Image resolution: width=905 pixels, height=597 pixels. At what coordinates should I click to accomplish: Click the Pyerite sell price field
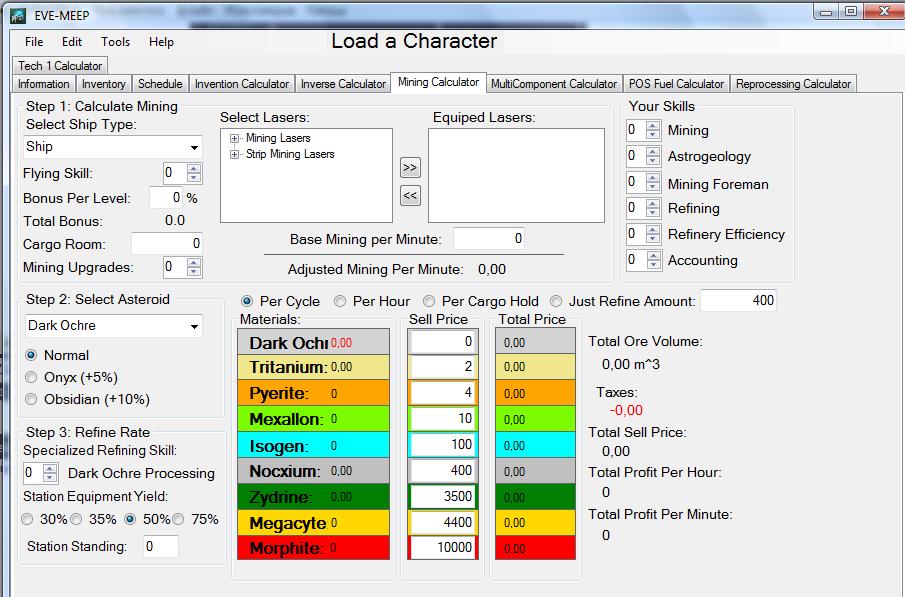[443, 393]
